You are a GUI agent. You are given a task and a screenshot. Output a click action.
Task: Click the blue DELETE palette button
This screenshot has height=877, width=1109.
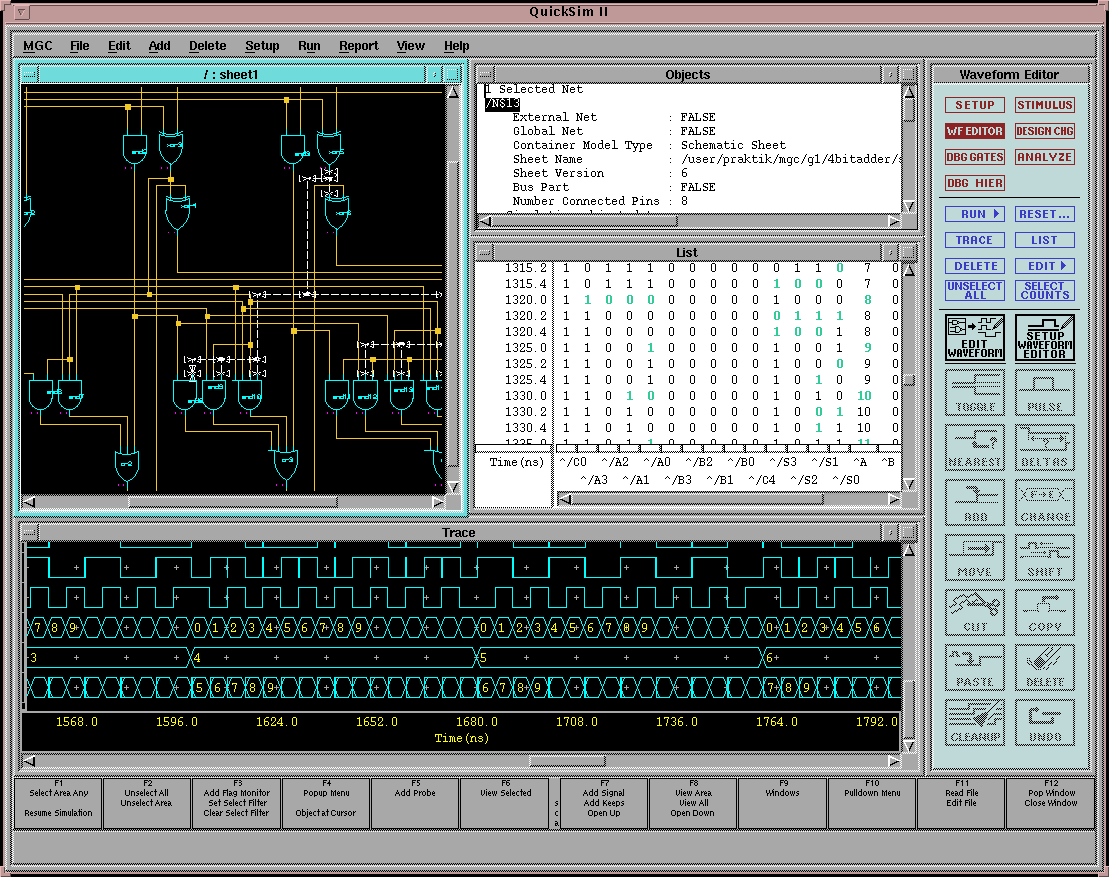click(975, 266)
